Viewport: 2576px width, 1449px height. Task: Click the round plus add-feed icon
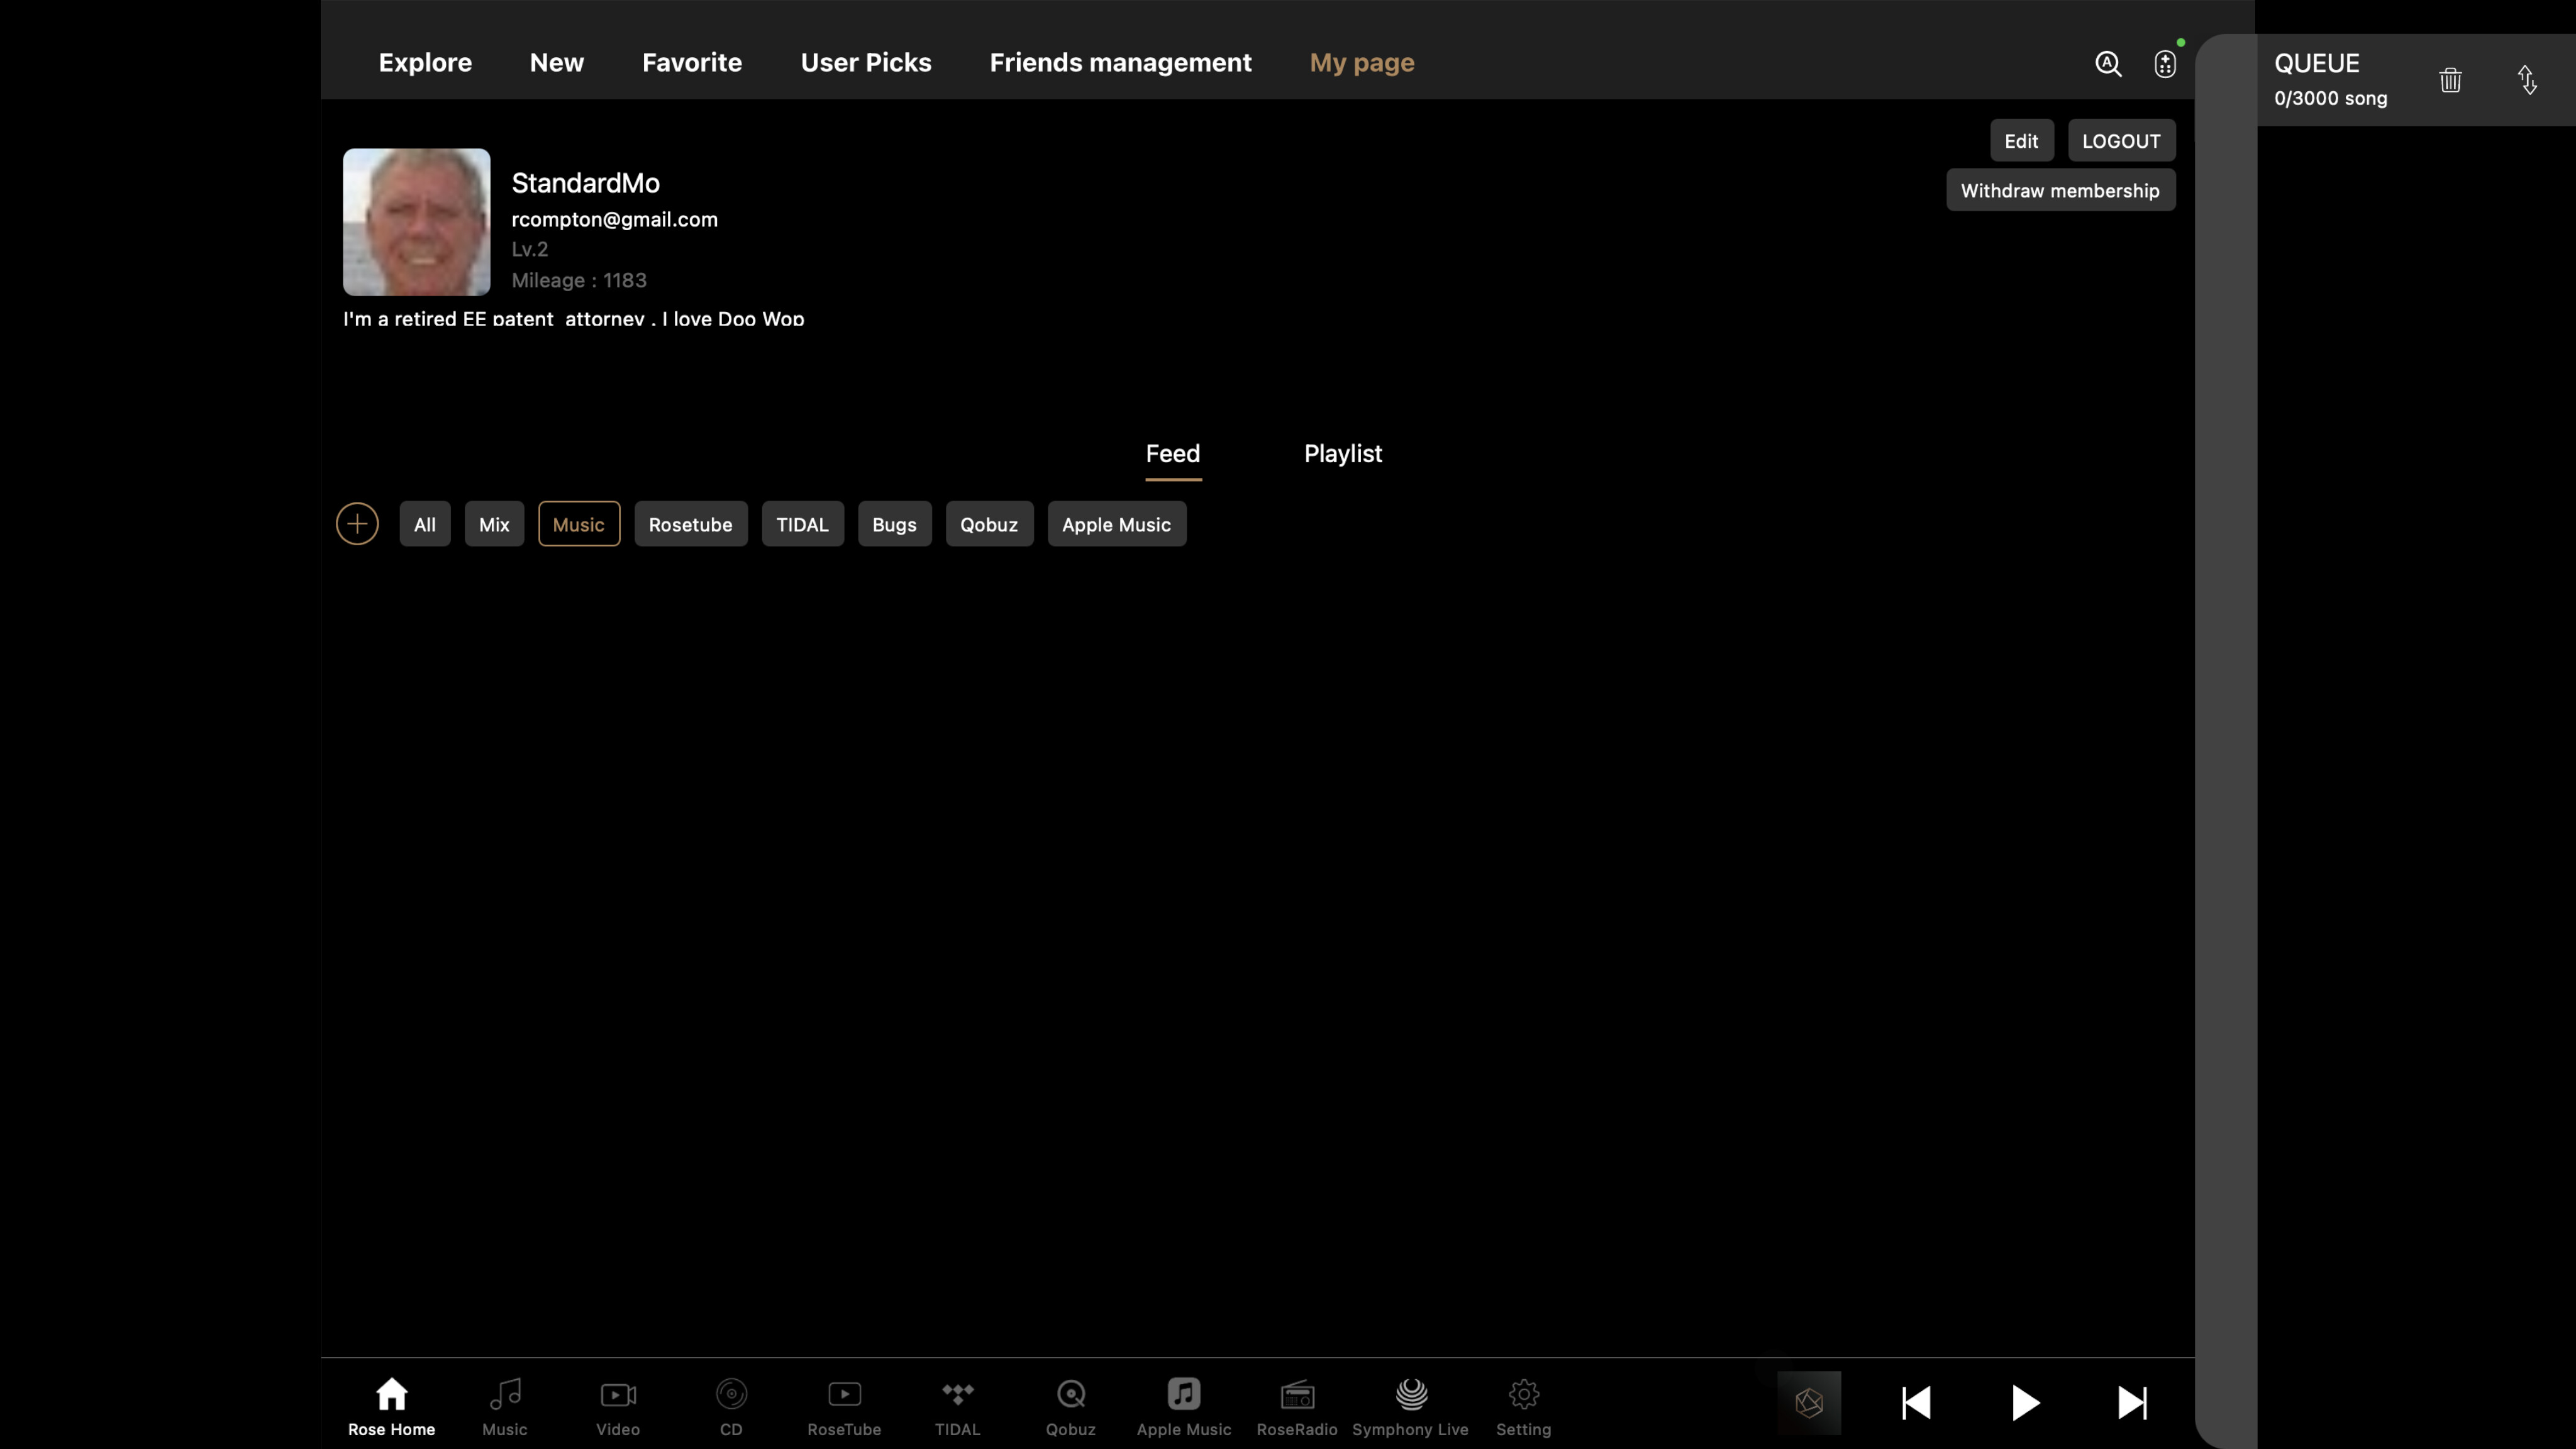click(357, 524)
